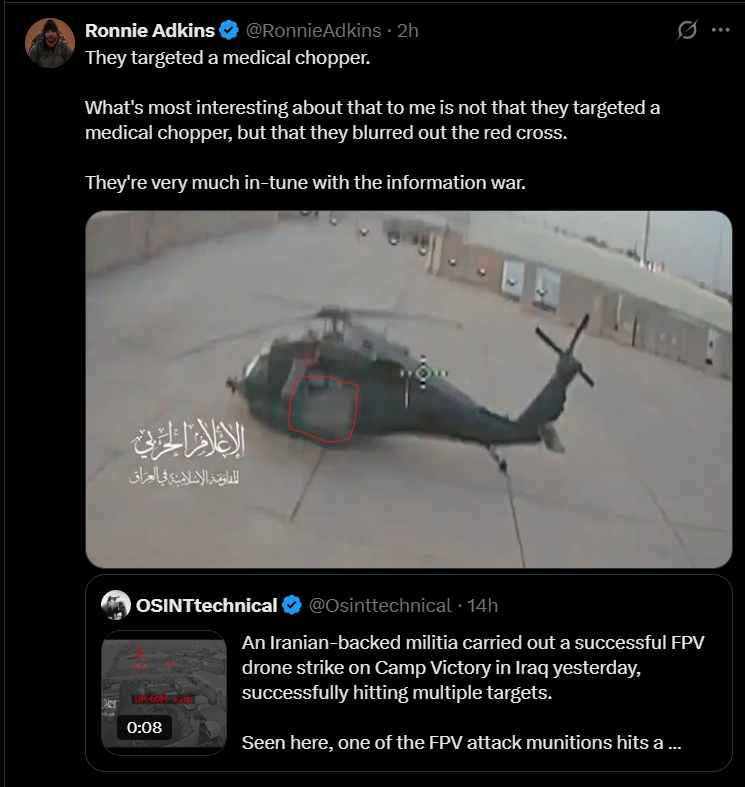Click Ronnie Adkins blue verified badge

click(229, 31)
